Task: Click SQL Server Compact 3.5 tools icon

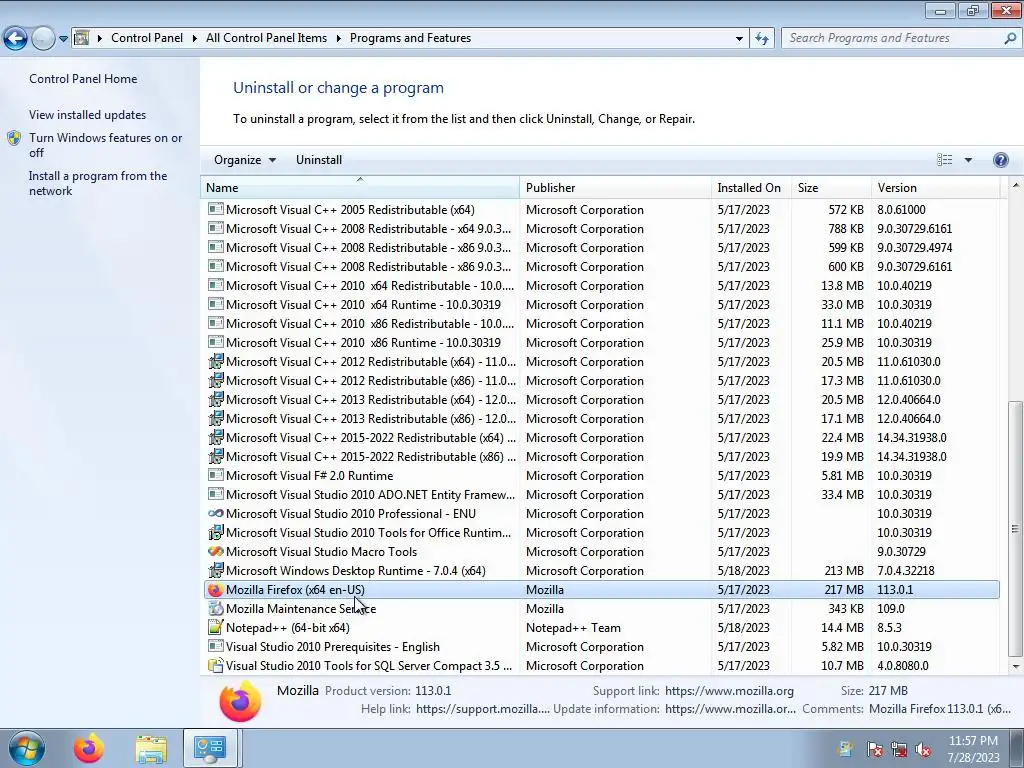Action: click(x=216, y=665)
